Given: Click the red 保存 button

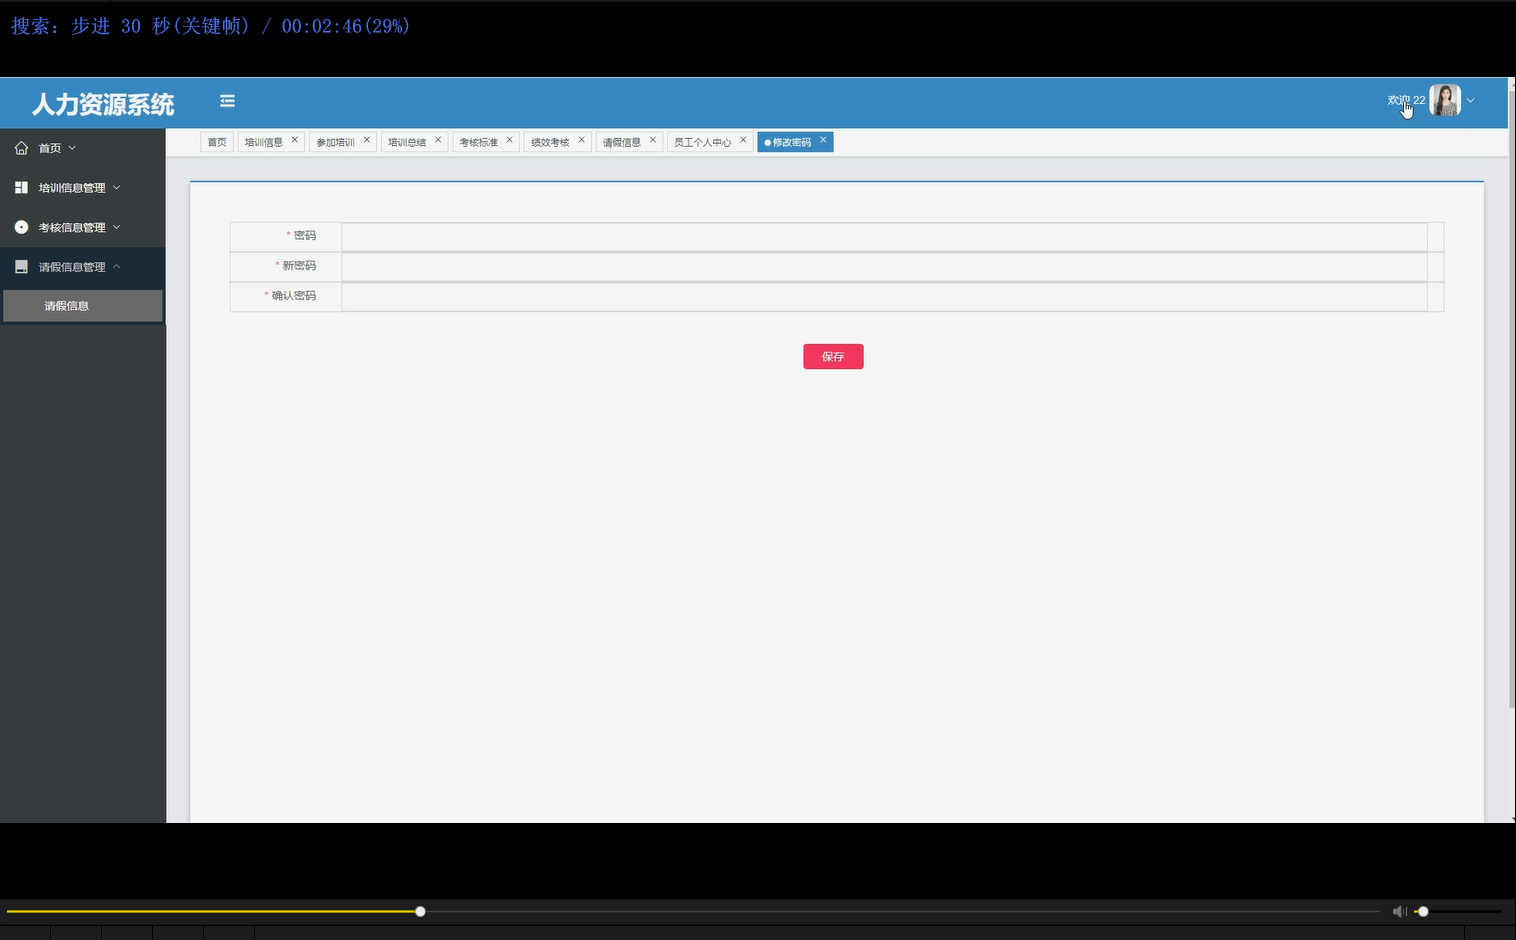Looking at the screenshot, I should [x=833, y=357].
